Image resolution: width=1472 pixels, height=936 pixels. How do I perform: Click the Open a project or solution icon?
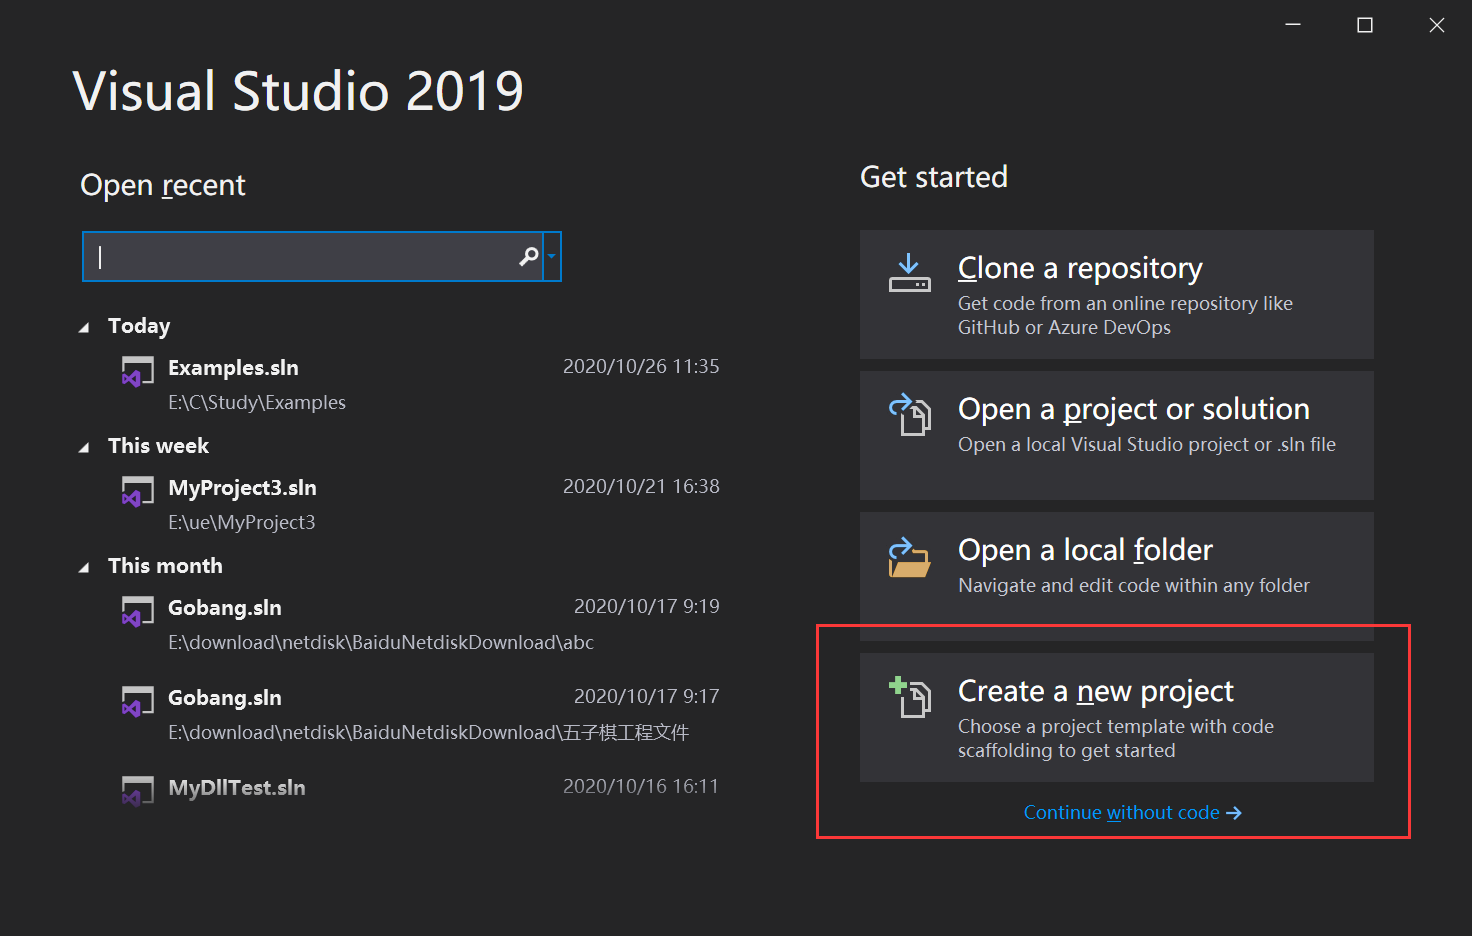pyautogui.click(x=910, y=414)
